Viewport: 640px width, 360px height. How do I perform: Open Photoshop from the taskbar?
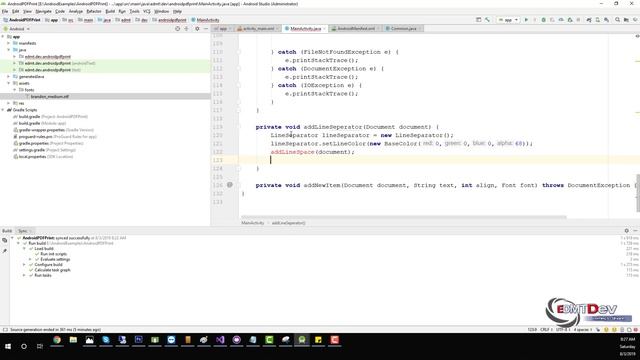[138, 340]
